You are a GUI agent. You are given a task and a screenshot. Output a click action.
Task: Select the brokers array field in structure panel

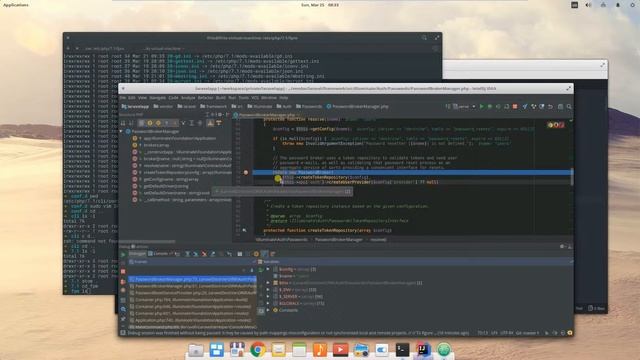click(x=156, y=145)
